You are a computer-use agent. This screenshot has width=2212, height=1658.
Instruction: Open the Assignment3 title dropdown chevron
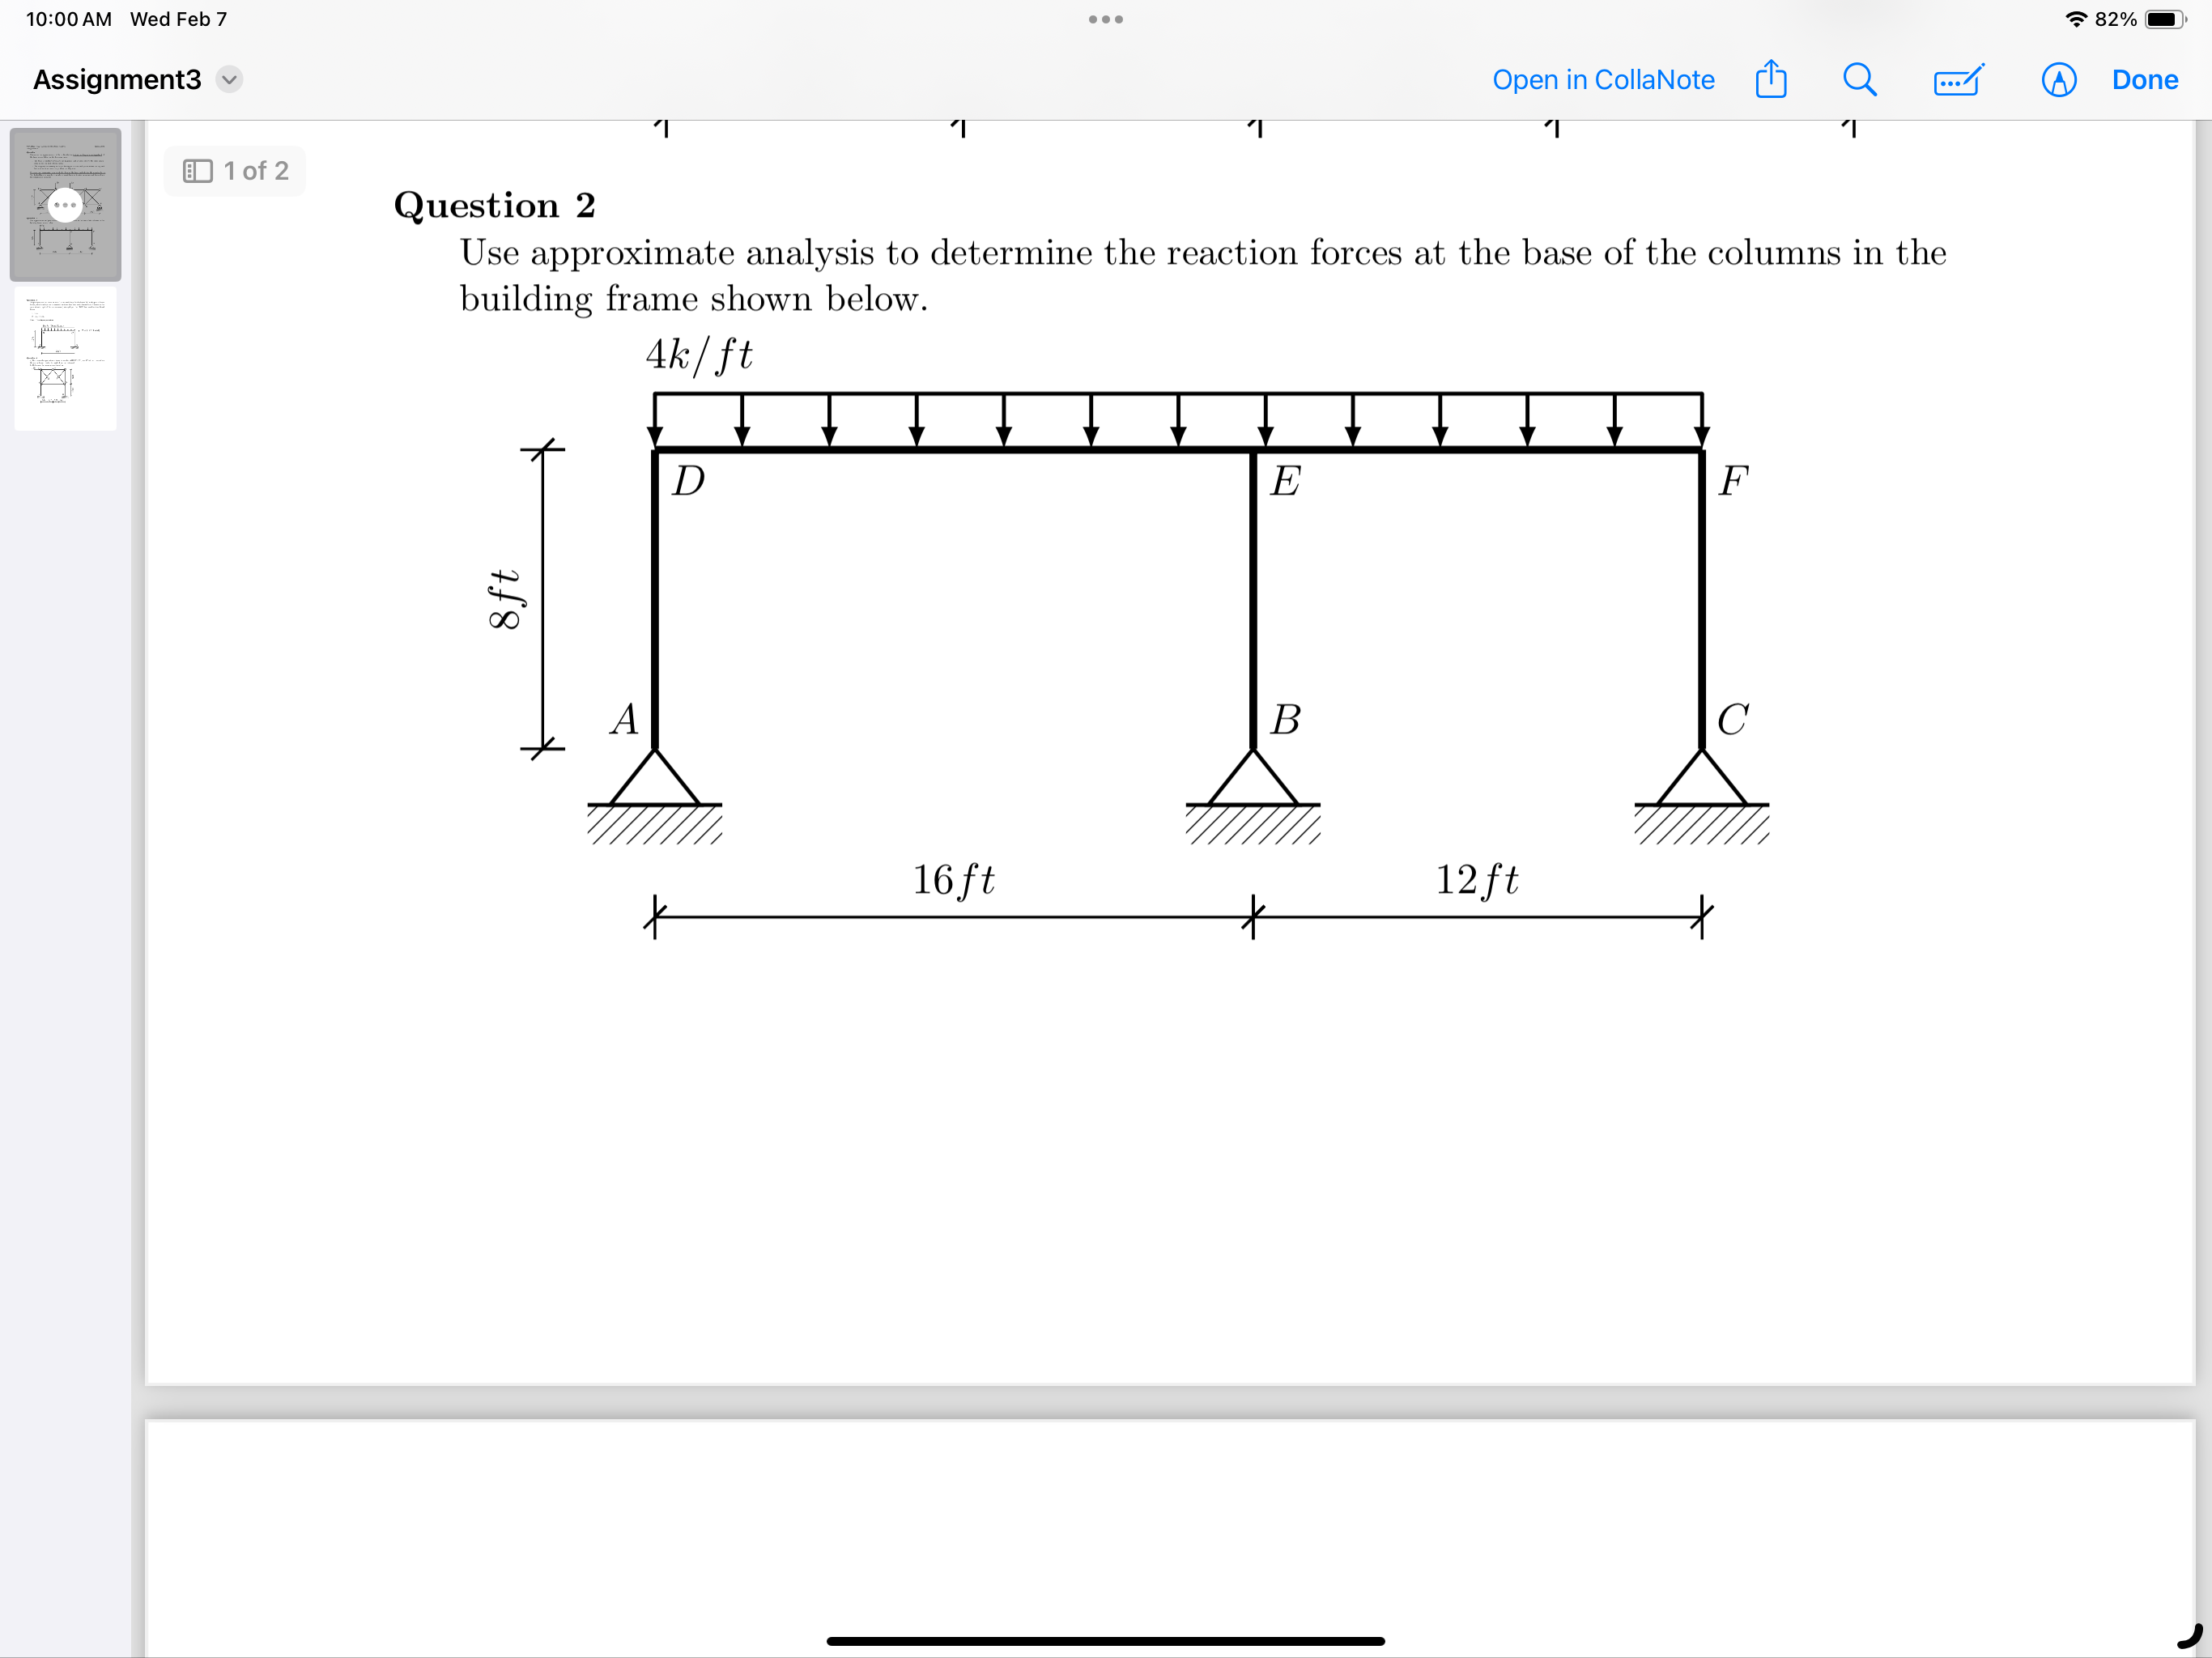coord(229,80)
